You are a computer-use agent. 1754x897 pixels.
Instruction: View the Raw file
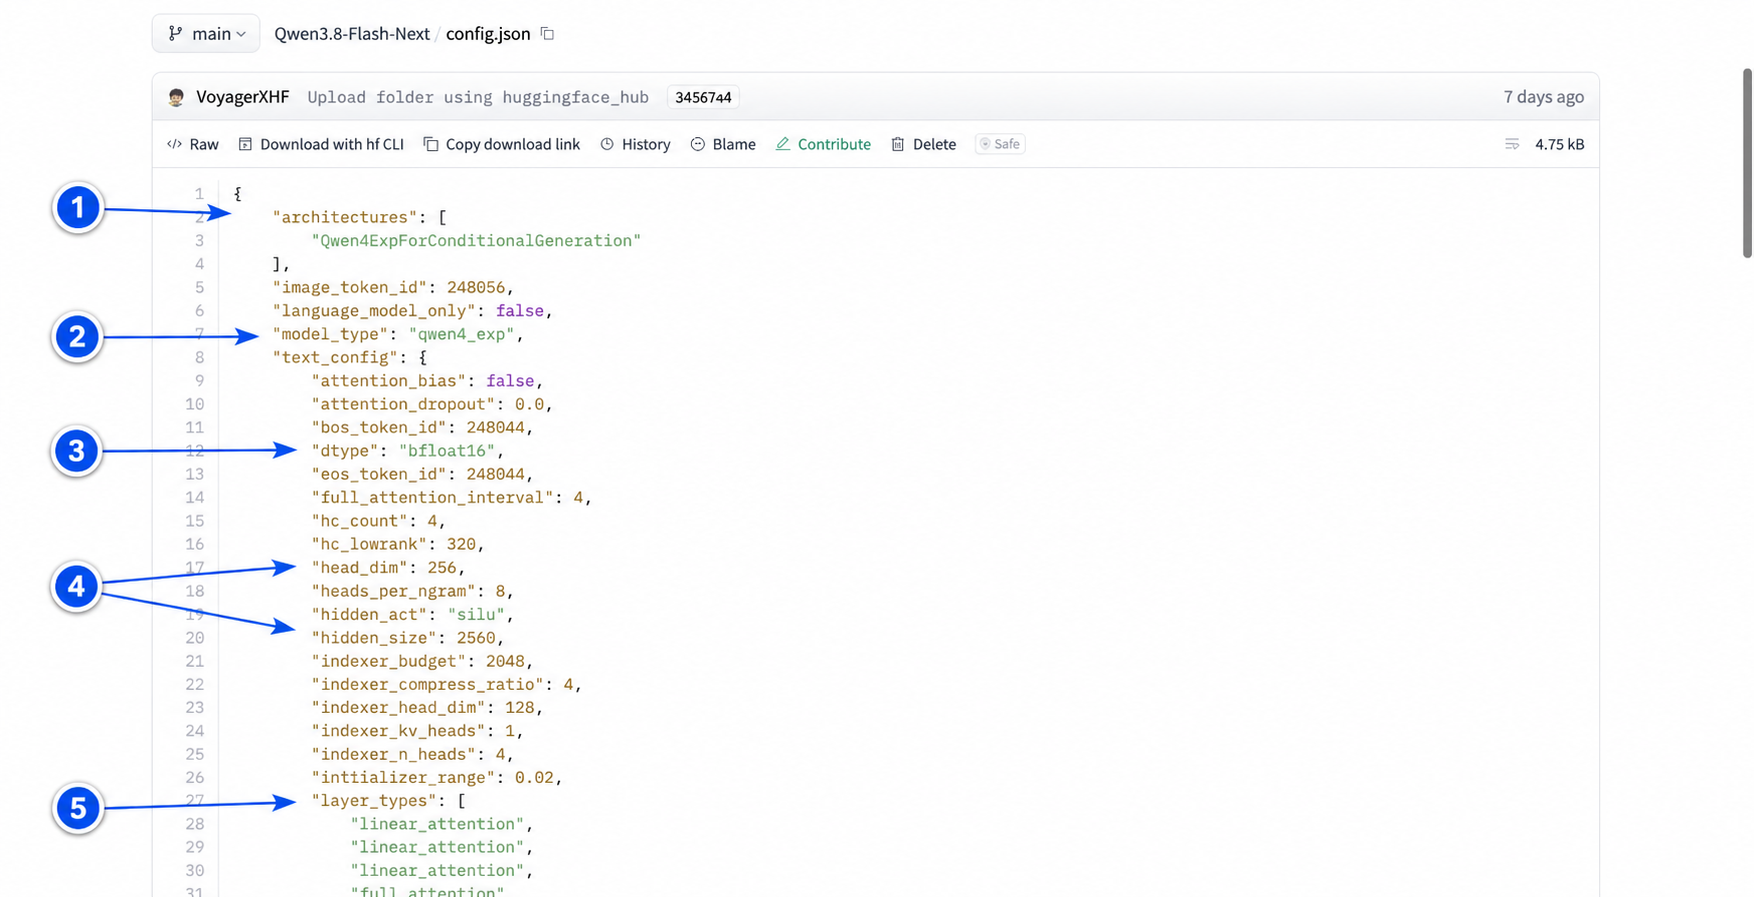click(x=193, y=144)
